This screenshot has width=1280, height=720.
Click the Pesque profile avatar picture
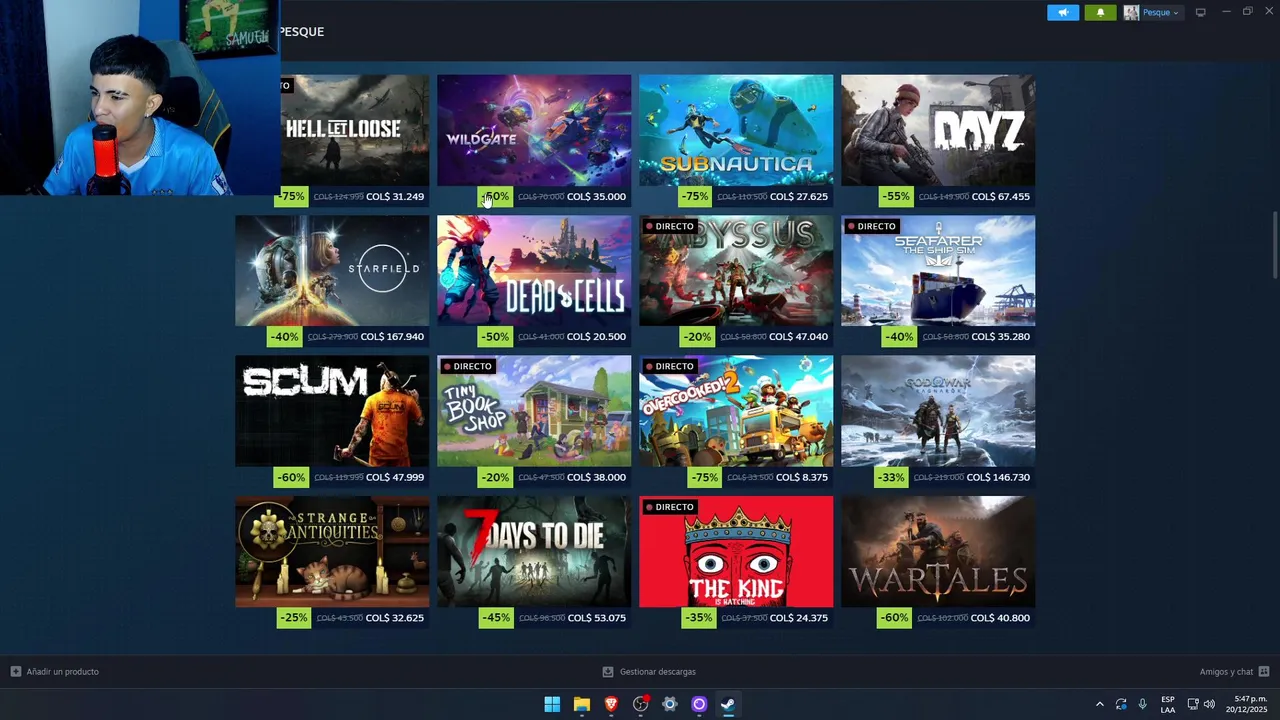pos(1131,12)
